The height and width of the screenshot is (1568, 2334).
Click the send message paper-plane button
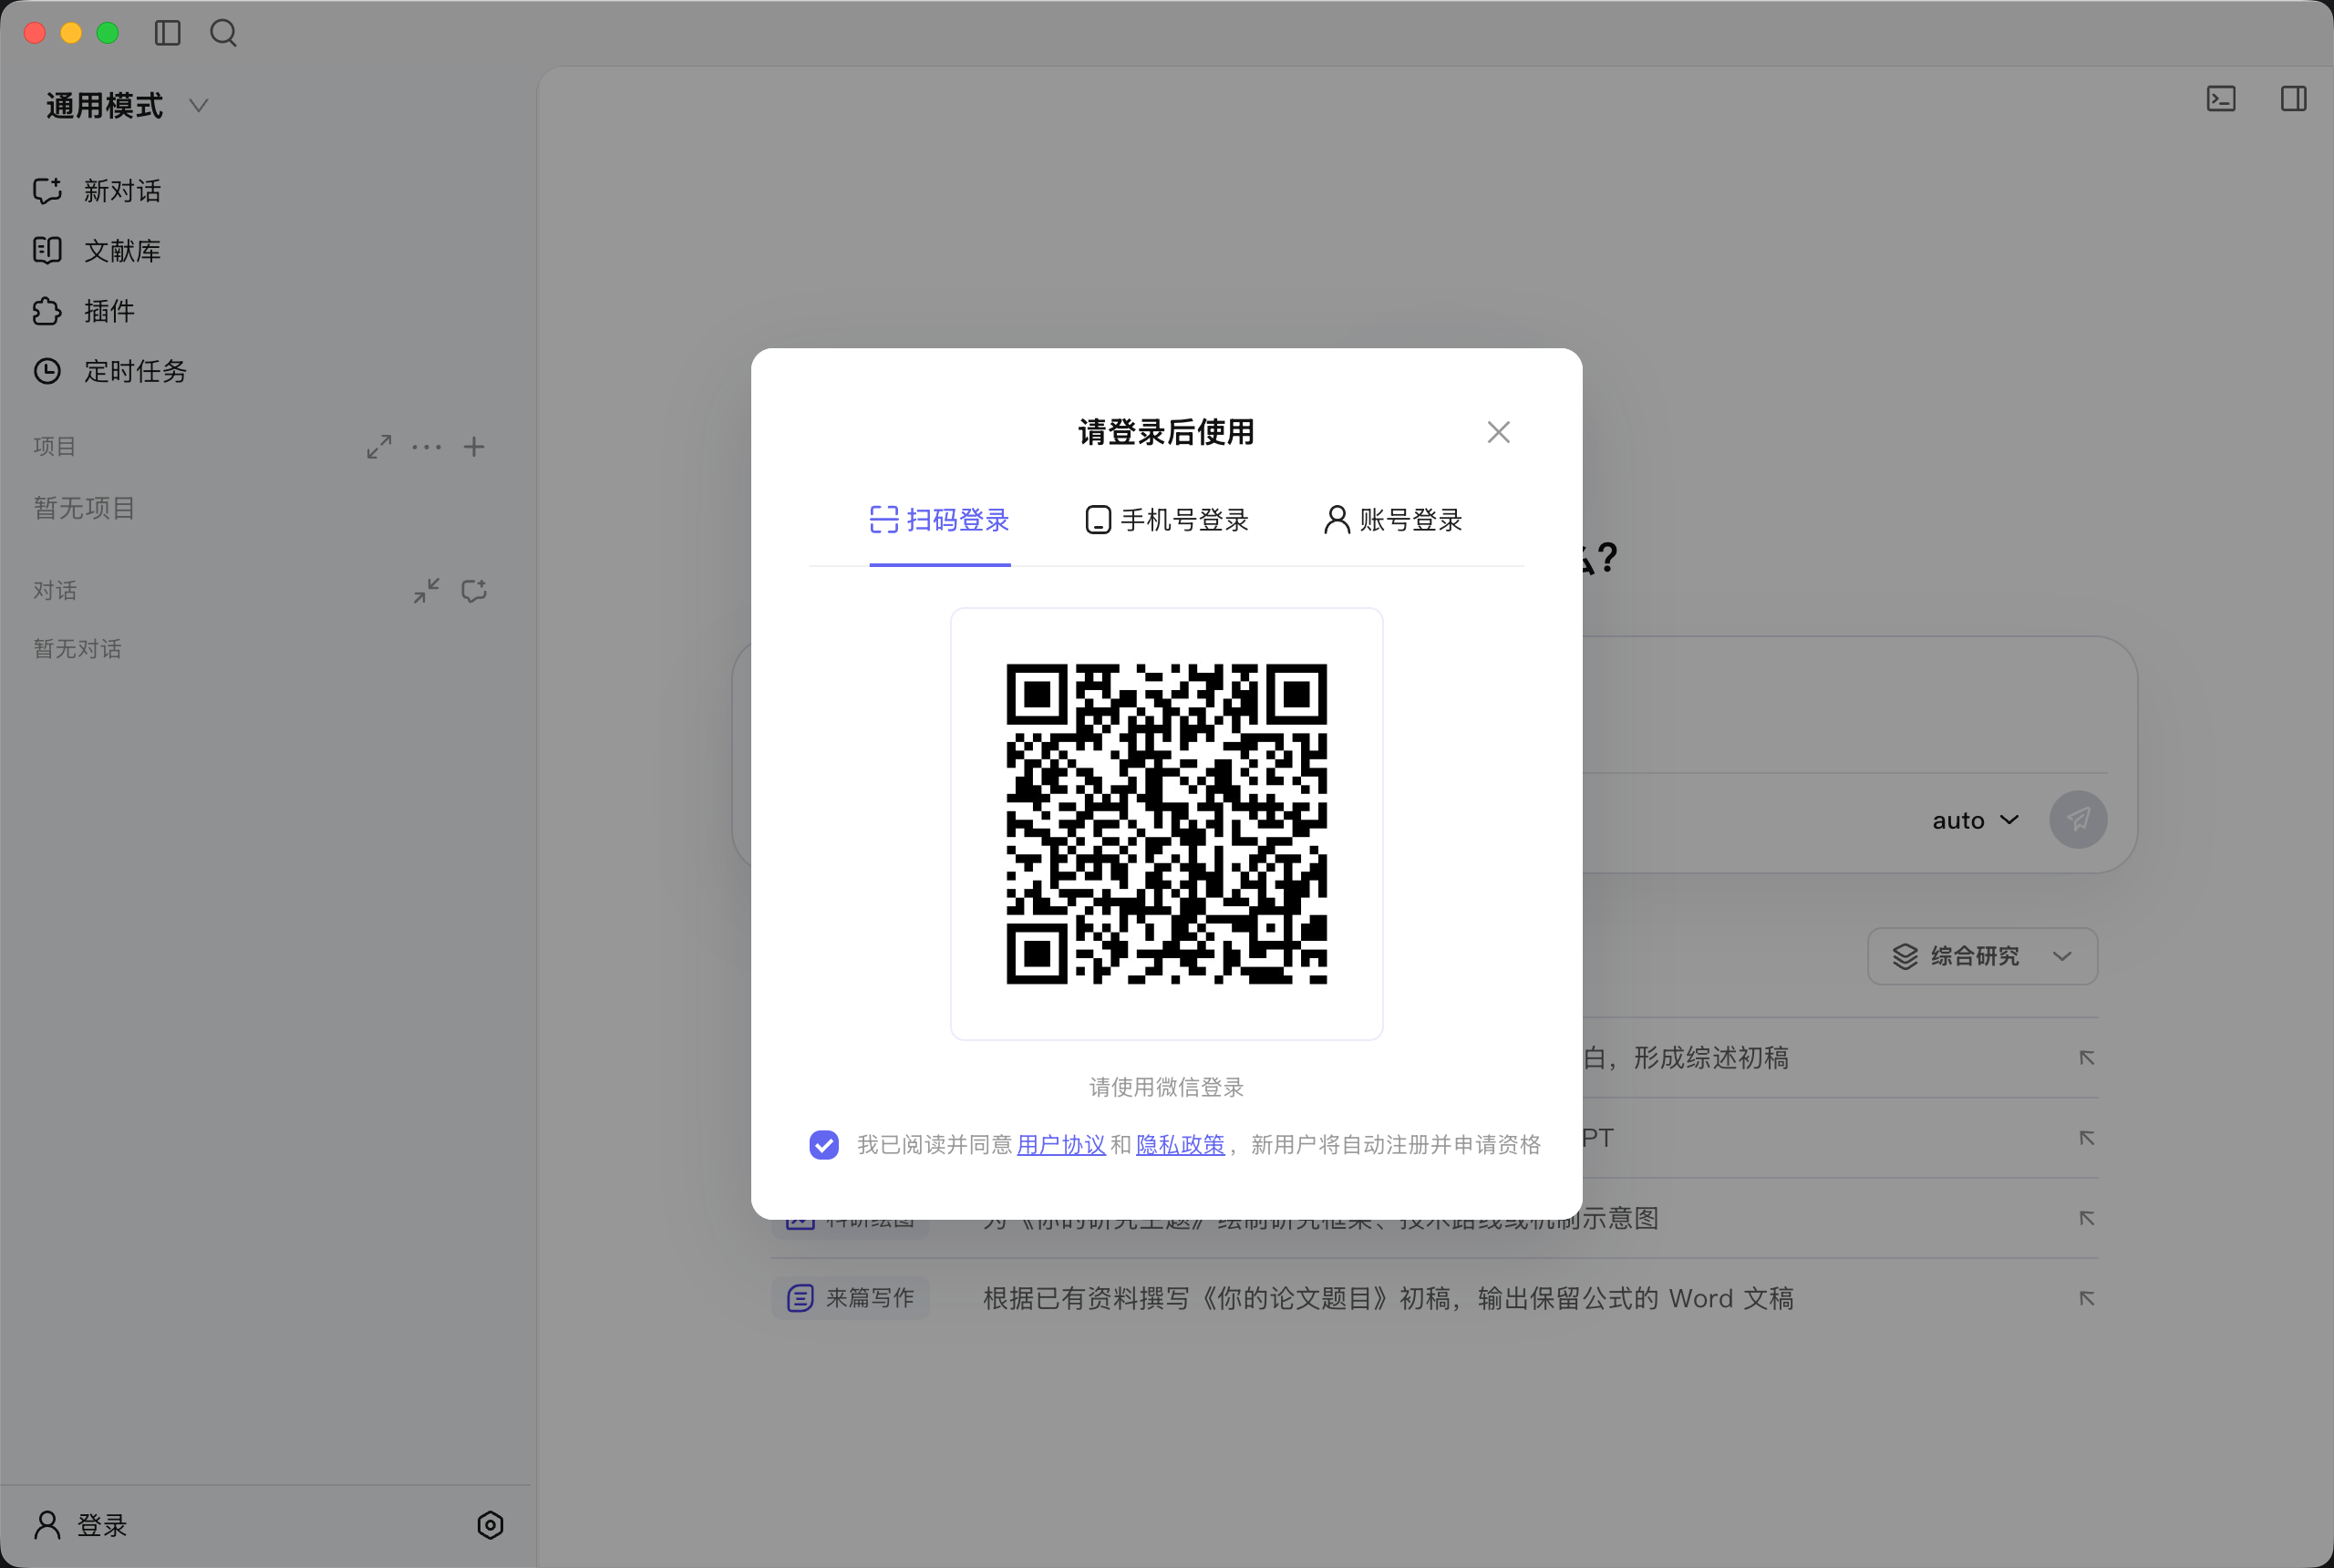[x=2078, y=820]
